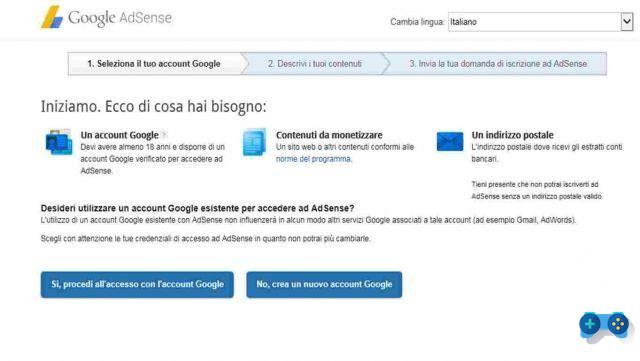Click the sentence Scegli con attenzione le tue credenziali
640x361 pixels.
pyautogui.click(x=206, y=238)
